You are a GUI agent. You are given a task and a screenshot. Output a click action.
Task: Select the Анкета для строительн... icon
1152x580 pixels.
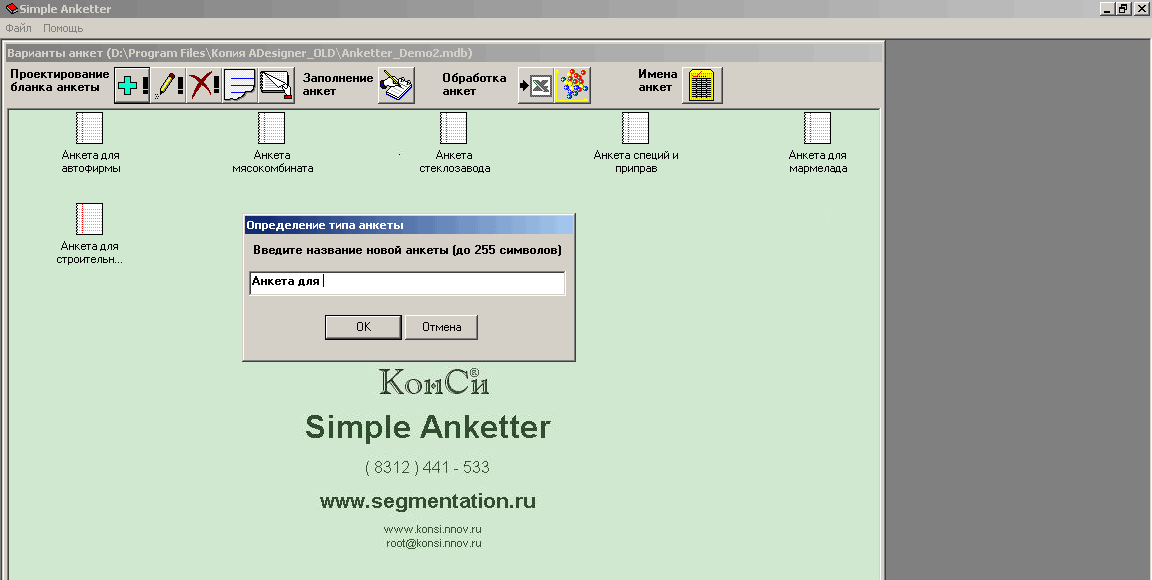coord(90,219)
